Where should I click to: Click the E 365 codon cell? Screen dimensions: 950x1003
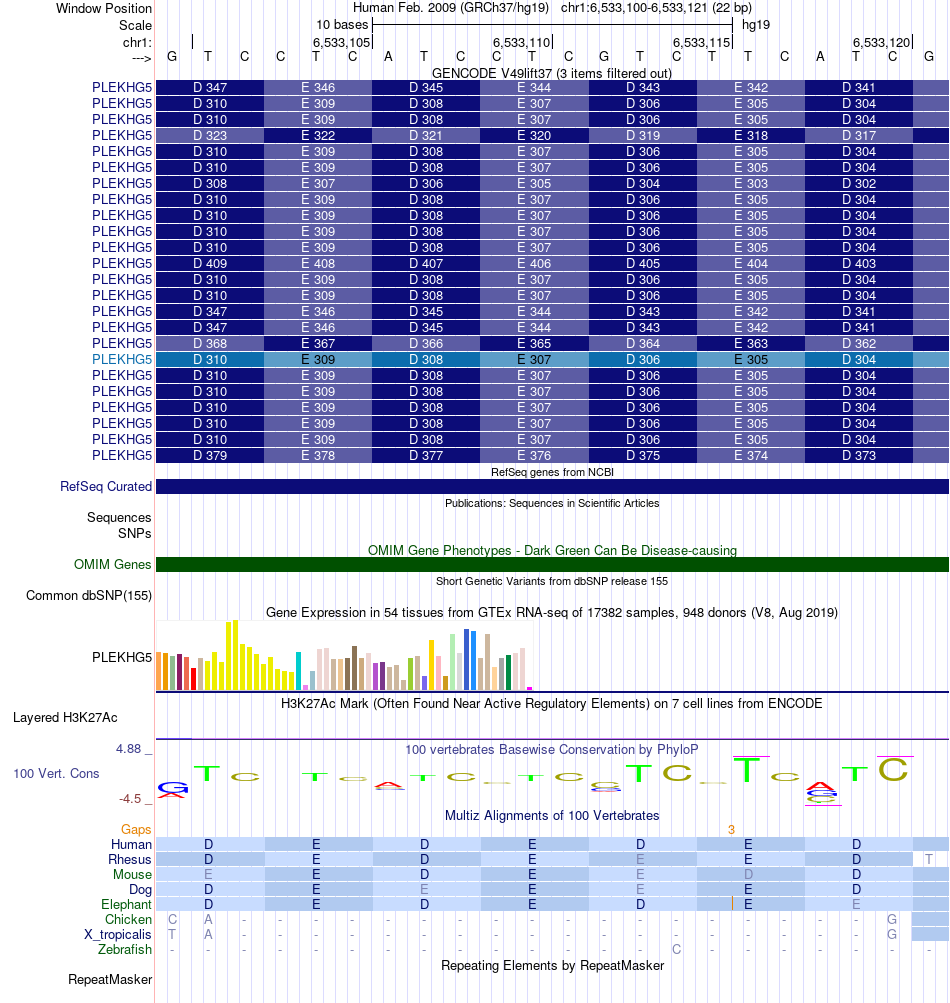tap(534, 343)
